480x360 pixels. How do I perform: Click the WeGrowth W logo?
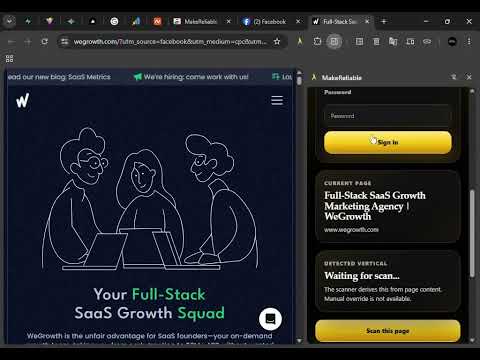(23, 100)
